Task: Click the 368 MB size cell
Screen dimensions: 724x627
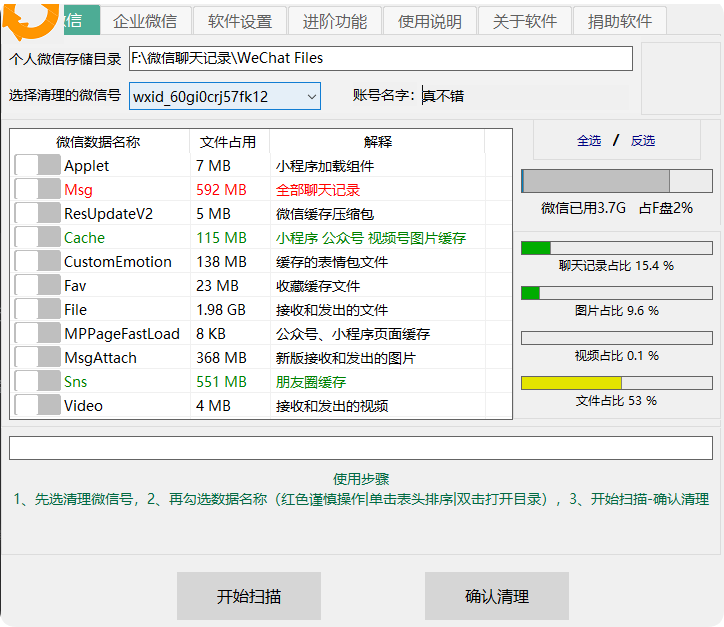Action: point(221,357)
